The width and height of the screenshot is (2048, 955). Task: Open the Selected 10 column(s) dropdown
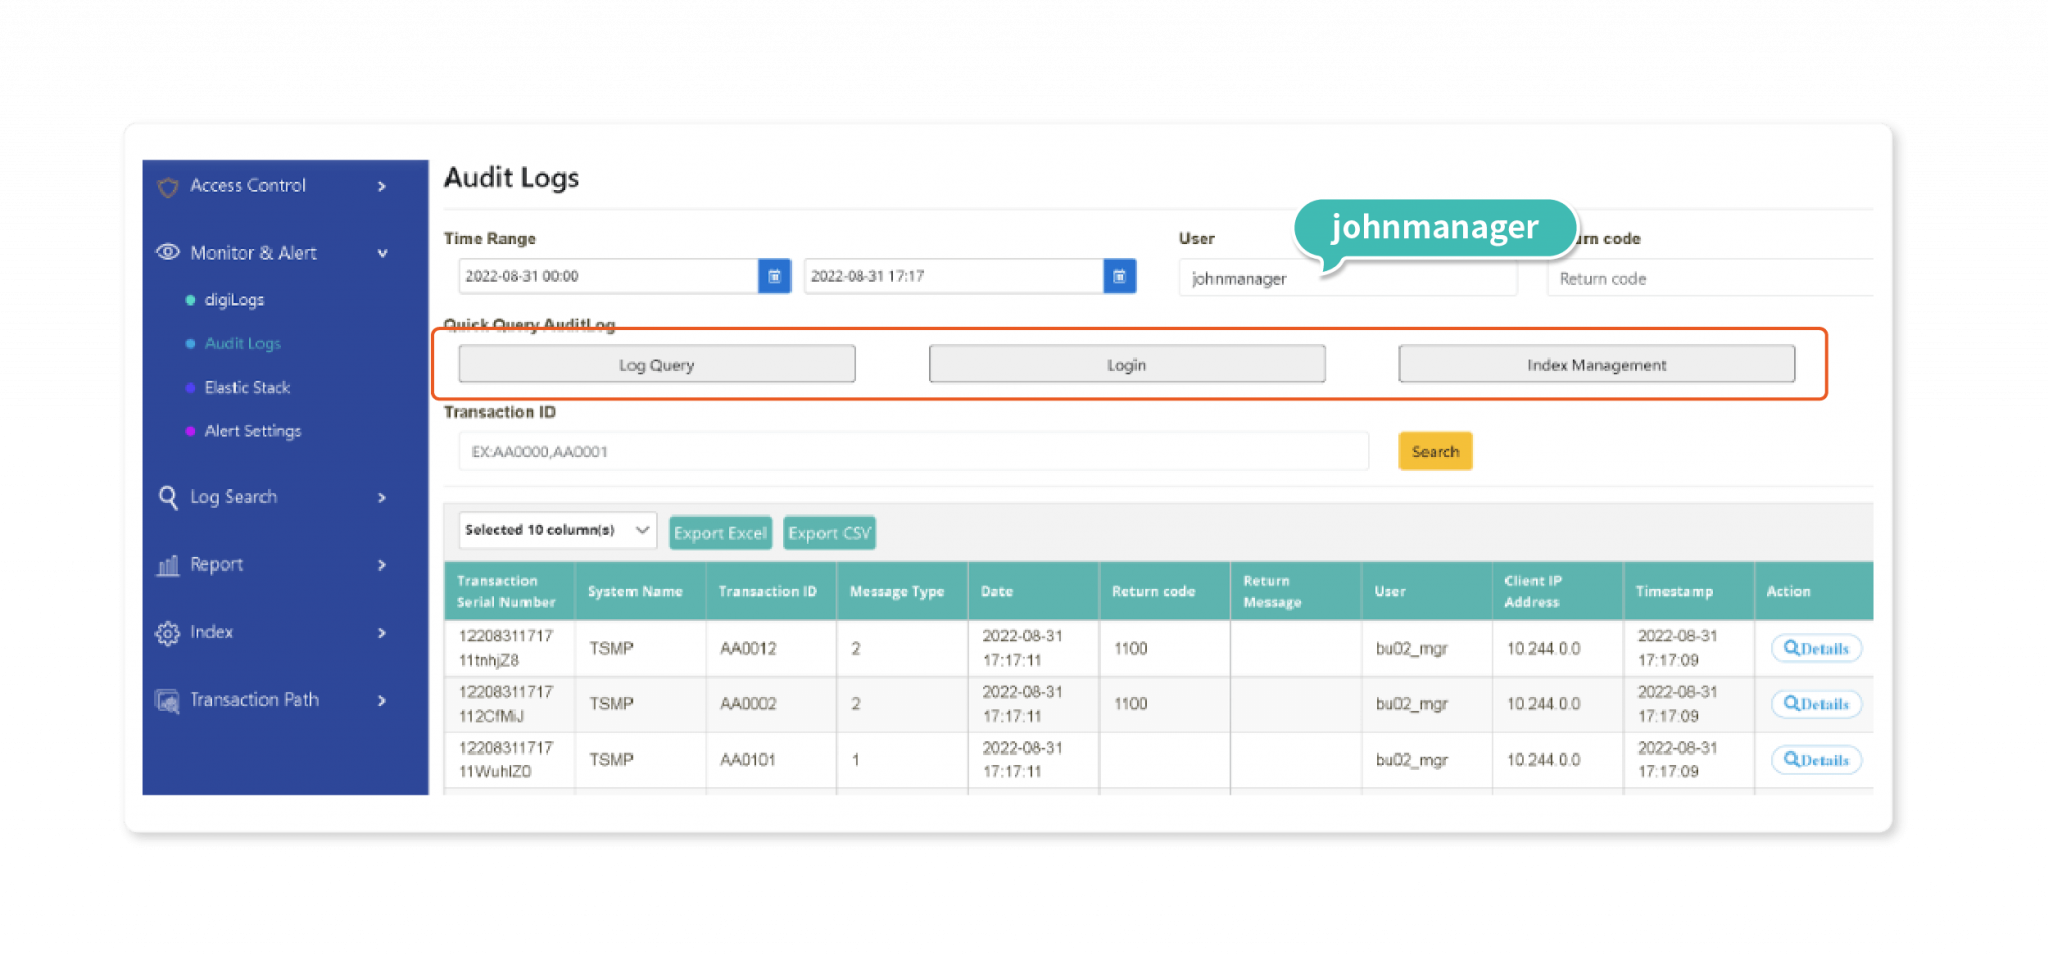[x=556, y=529]
